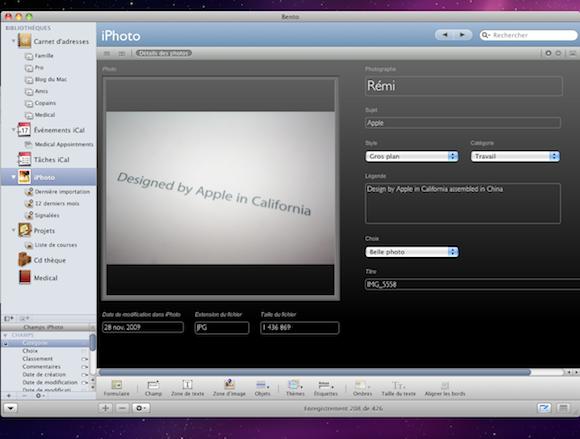Add a field with Champ tool
The image size is (580, 439).
[153, 388]
